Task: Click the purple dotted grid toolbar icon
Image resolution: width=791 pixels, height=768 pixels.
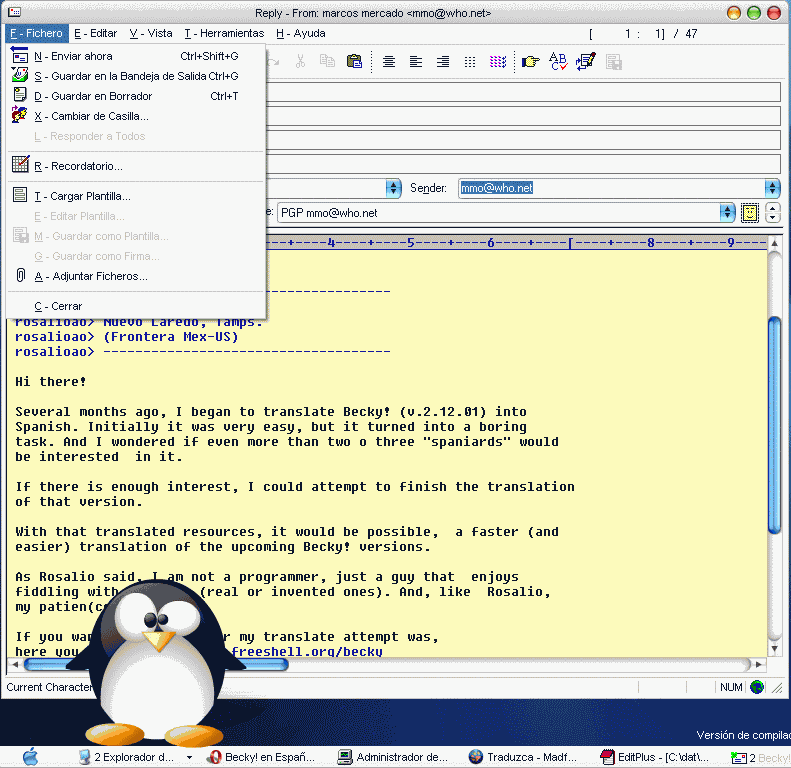Action: pyautogui.click(x=497, y=62)
